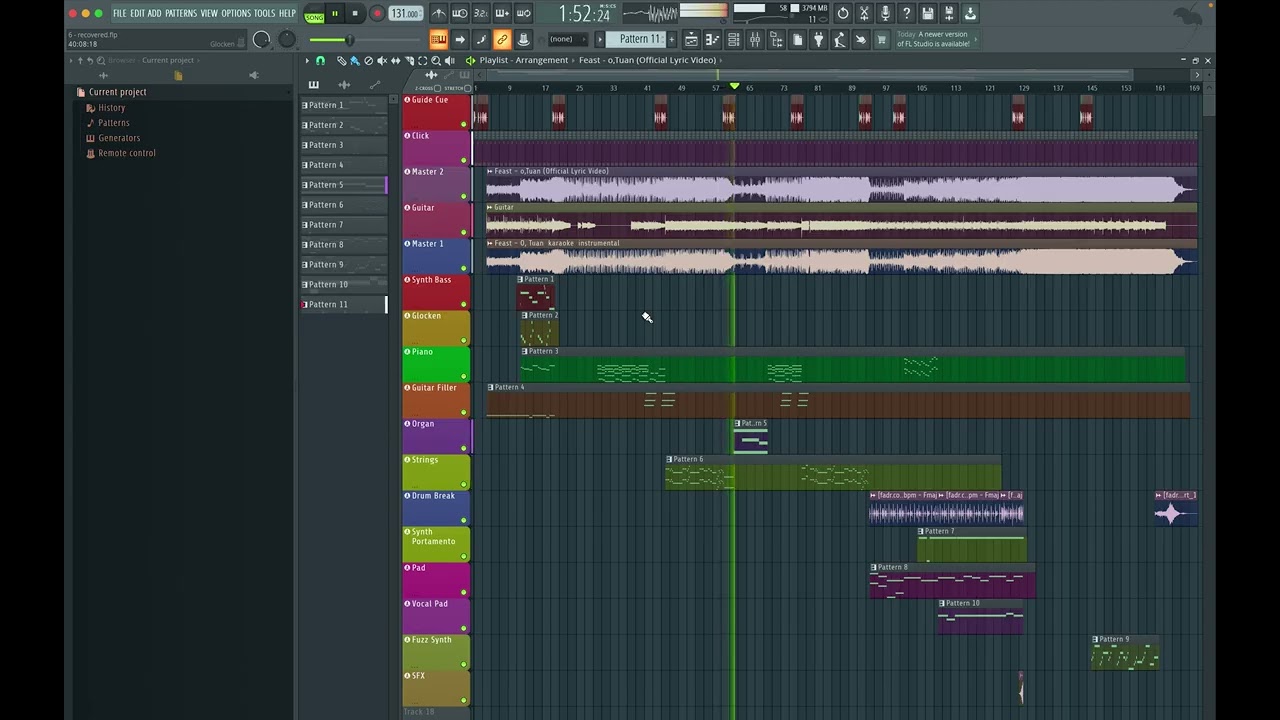Image resolution: width=1280 pixels, height=720 pixels.
Task: Open help with question mark icon
Action: tap(906, 13)
